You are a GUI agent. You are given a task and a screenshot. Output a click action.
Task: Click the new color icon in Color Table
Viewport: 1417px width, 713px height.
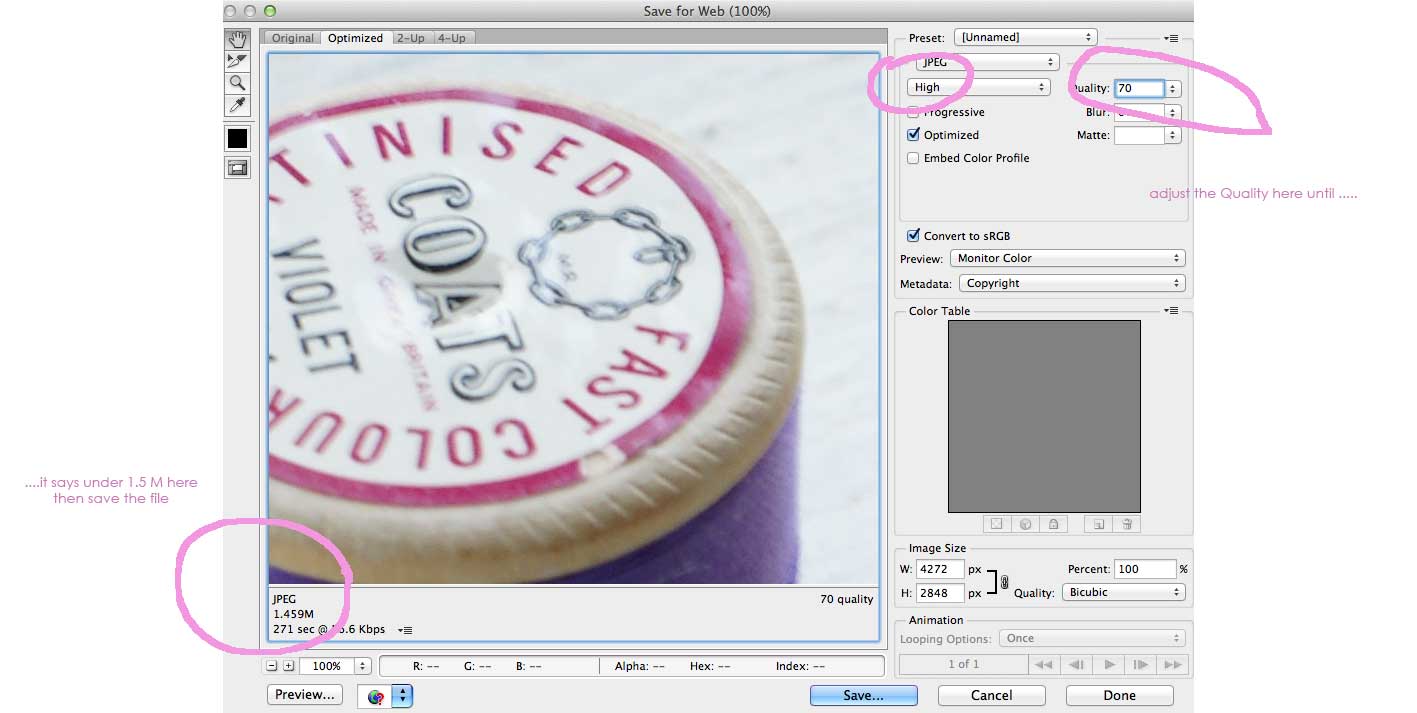tap(1098, 523)
